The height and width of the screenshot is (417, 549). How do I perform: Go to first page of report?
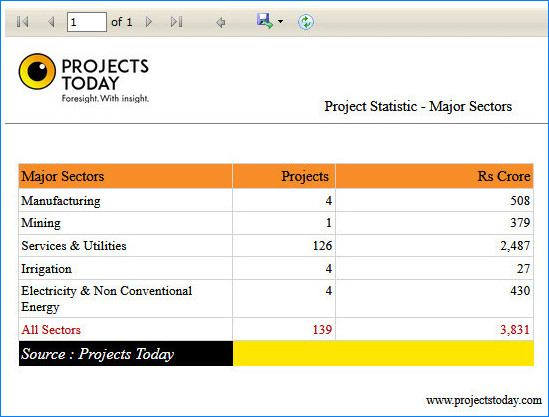(22, 22)
